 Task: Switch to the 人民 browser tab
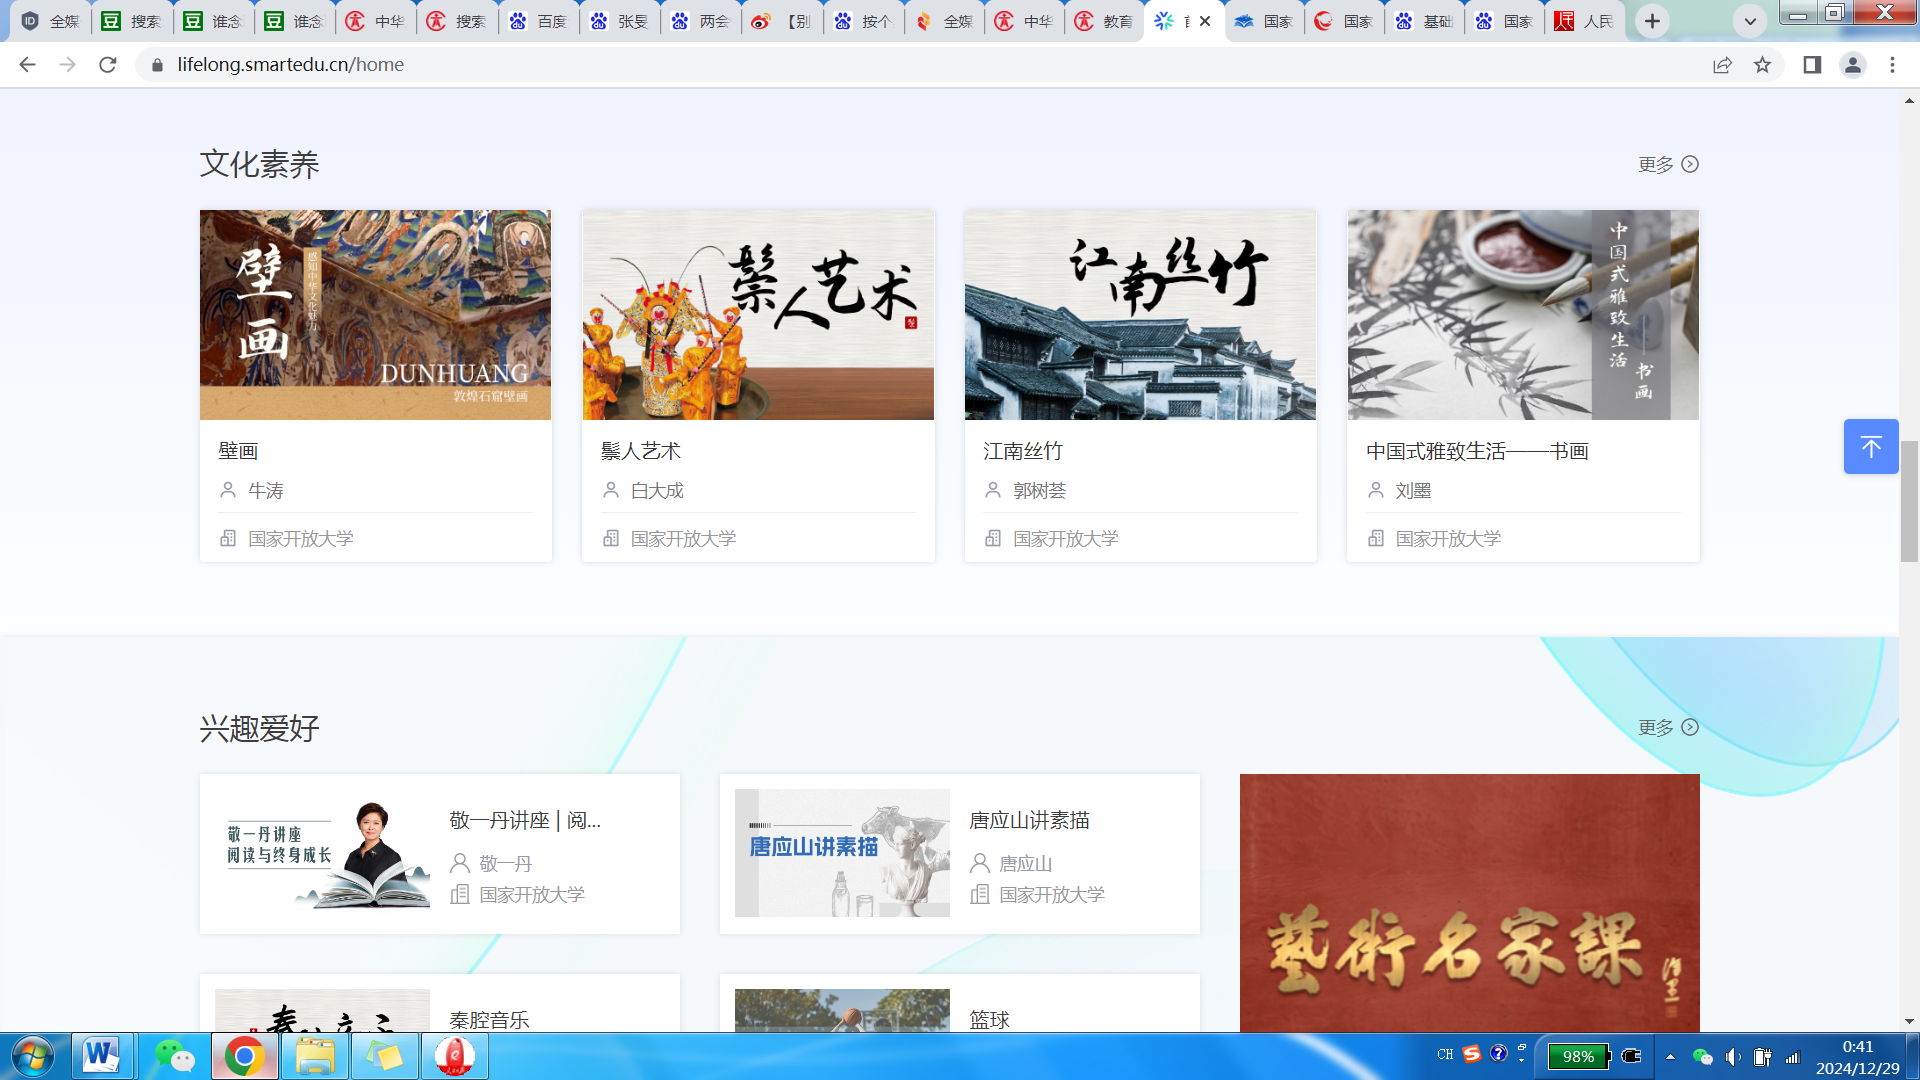(x=1585, y=21)
